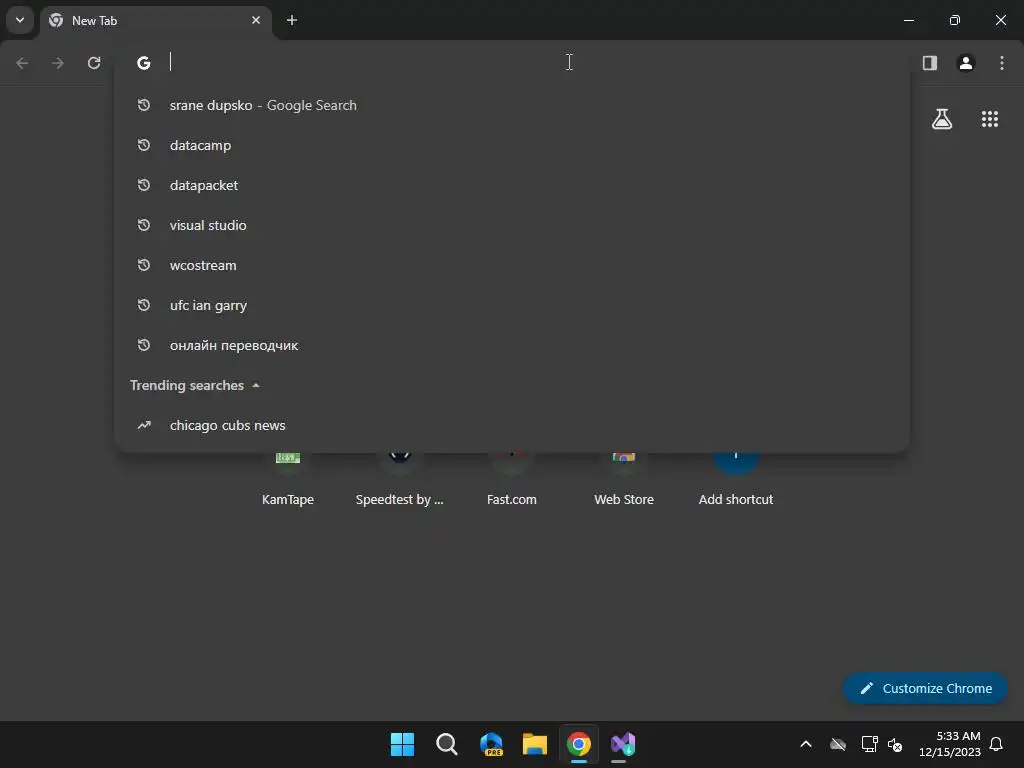Screen dimensions: 1024x768
Task: Select the 'srane dupsko' search suggestion
Action: [x=512, y=105]
